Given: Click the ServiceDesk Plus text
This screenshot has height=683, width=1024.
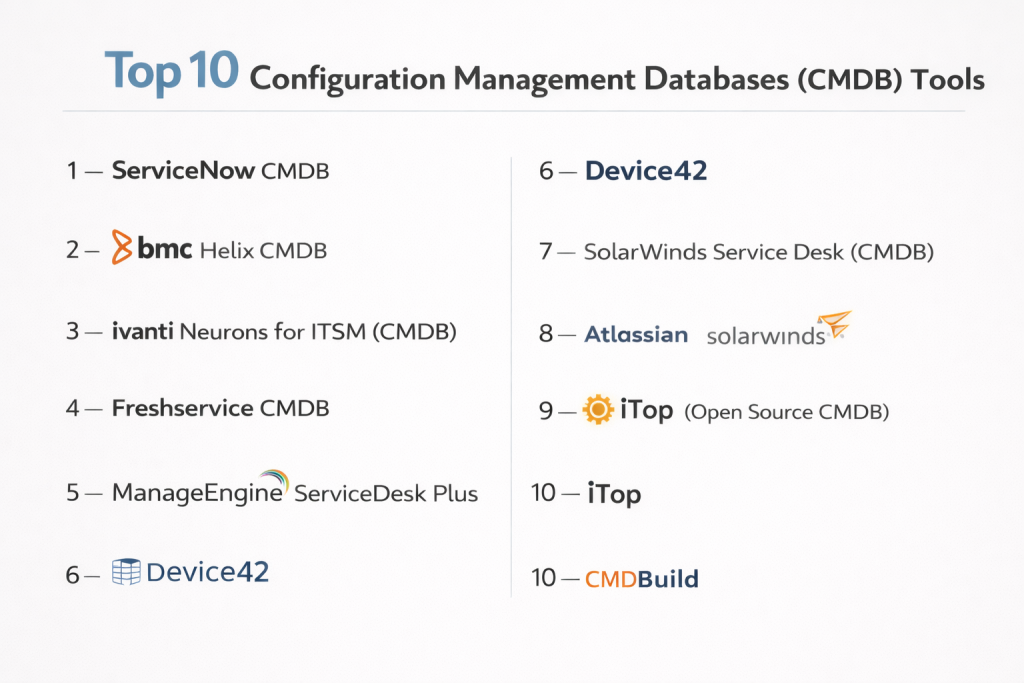Looking at the screenshot, I should pos(386,493).
